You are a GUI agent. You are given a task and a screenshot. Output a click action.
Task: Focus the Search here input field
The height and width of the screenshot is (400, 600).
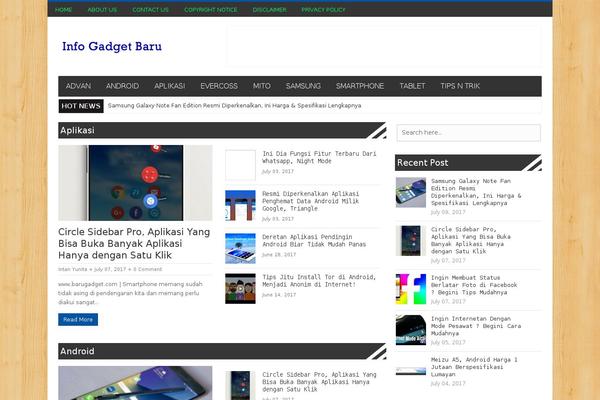468,132
